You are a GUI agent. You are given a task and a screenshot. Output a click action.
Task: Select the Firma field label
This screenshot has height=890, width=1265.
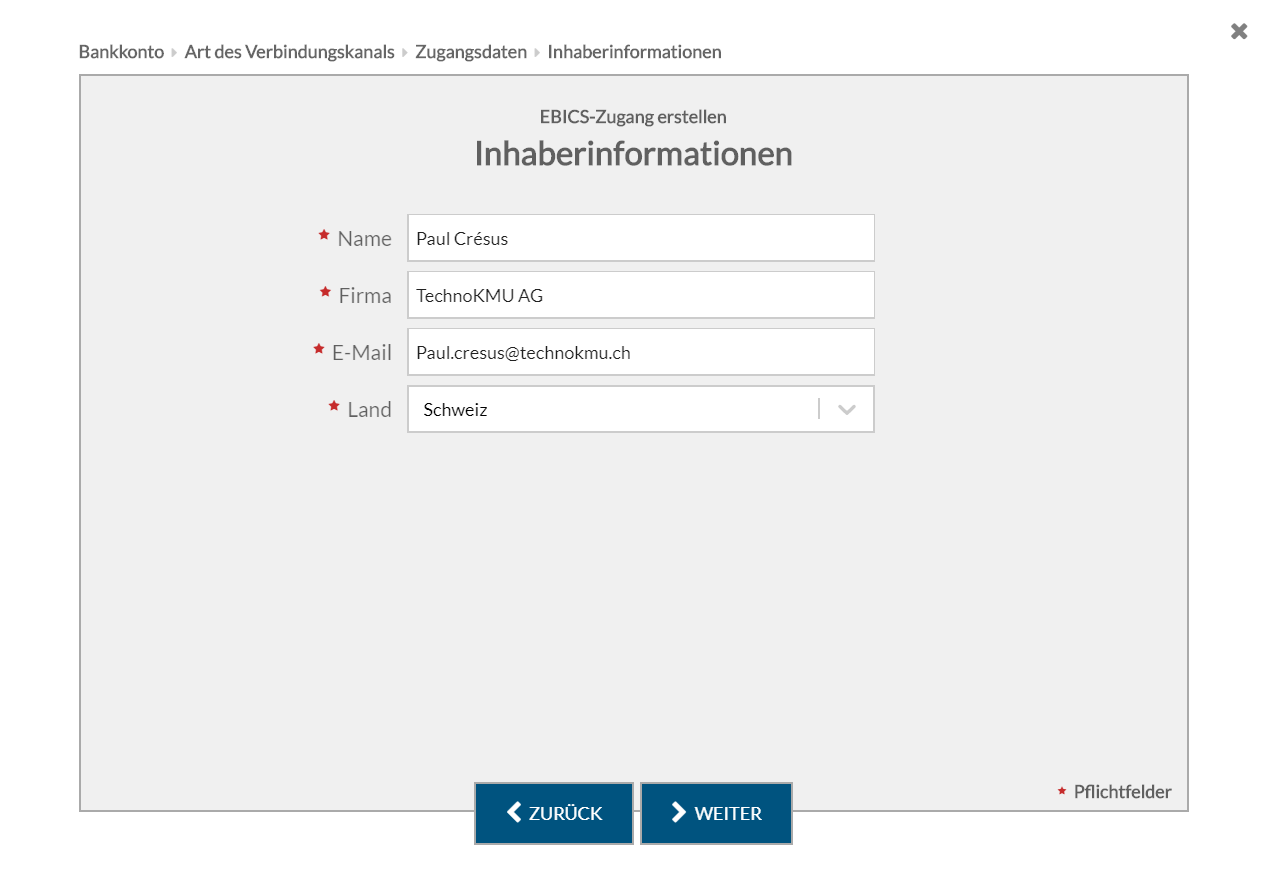(365, 296)
